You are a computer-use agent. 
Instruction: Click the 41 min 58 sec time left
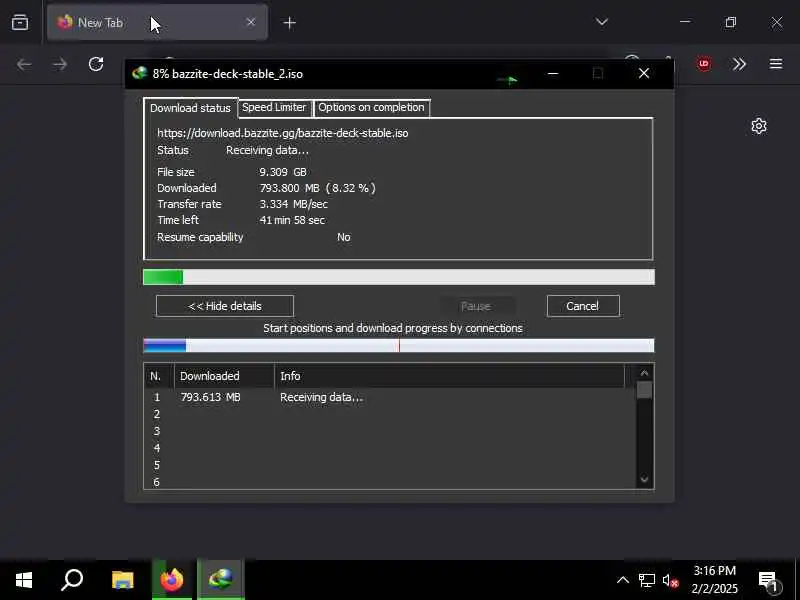pyautogui.click(x=292, y=220)
